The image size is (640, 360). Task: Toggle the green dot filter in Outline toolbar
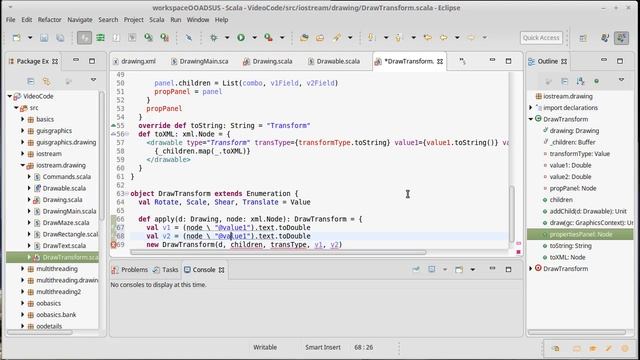(x=597, y=81)
